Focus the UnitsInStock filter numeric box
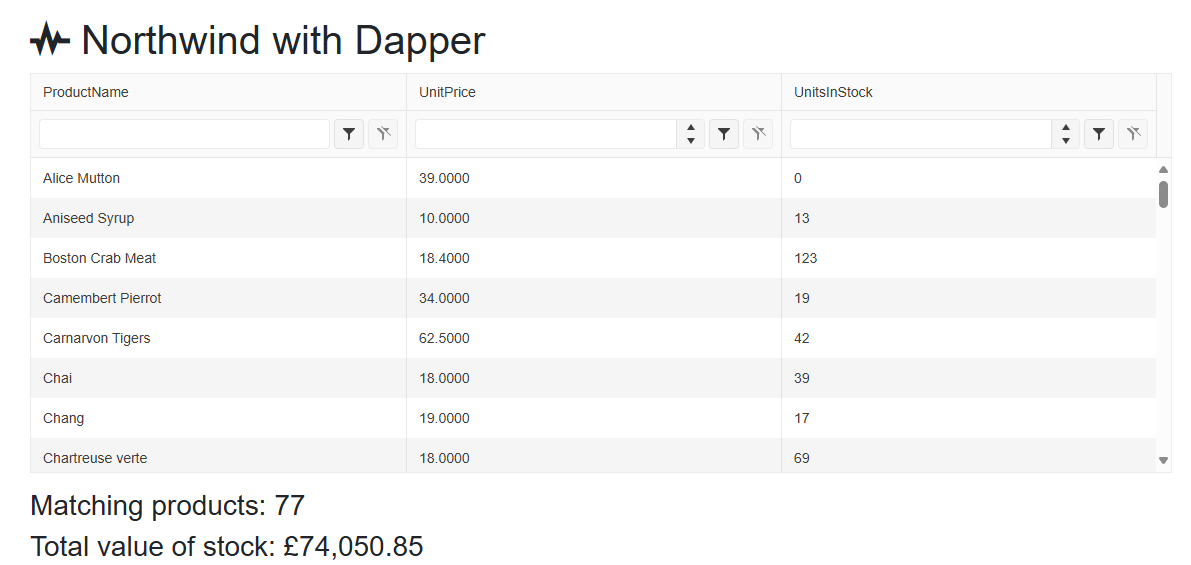 coord(921,134)
